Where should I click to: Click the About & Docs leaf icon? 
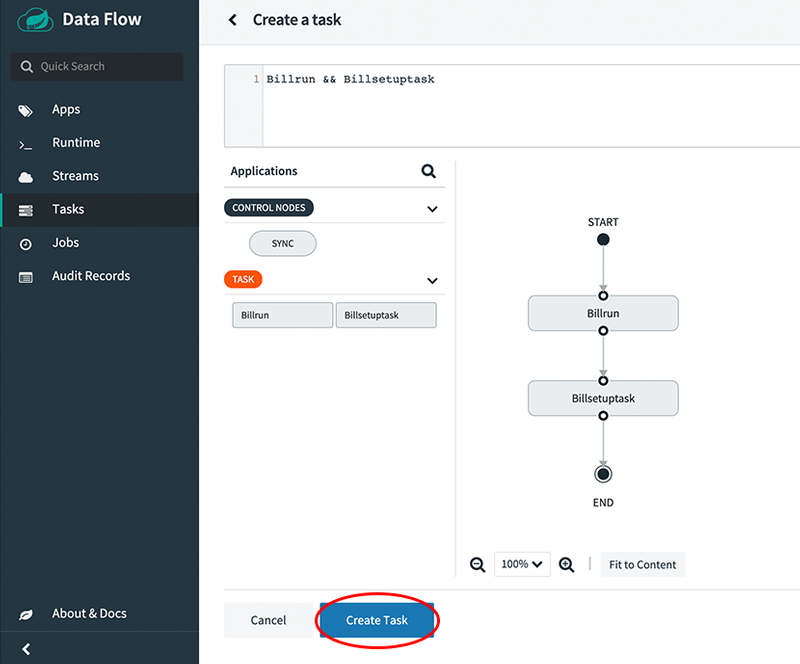26,615
